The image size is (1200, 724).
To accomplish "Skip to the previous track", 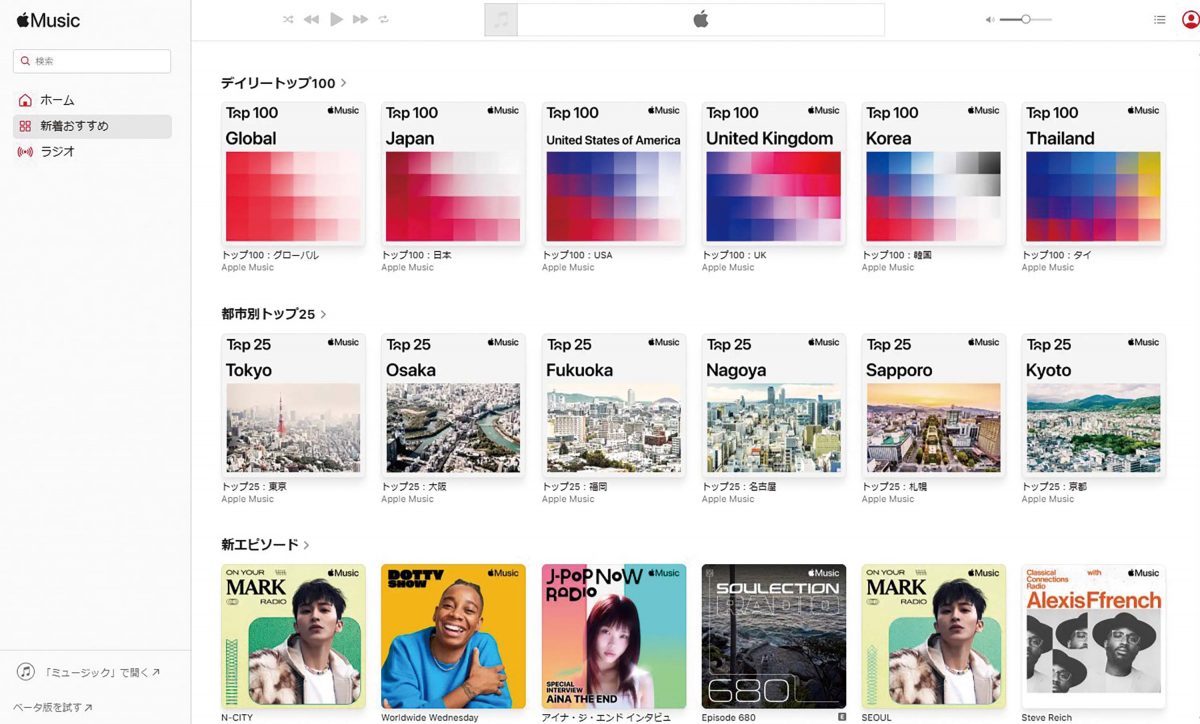I will pos(311,19).
